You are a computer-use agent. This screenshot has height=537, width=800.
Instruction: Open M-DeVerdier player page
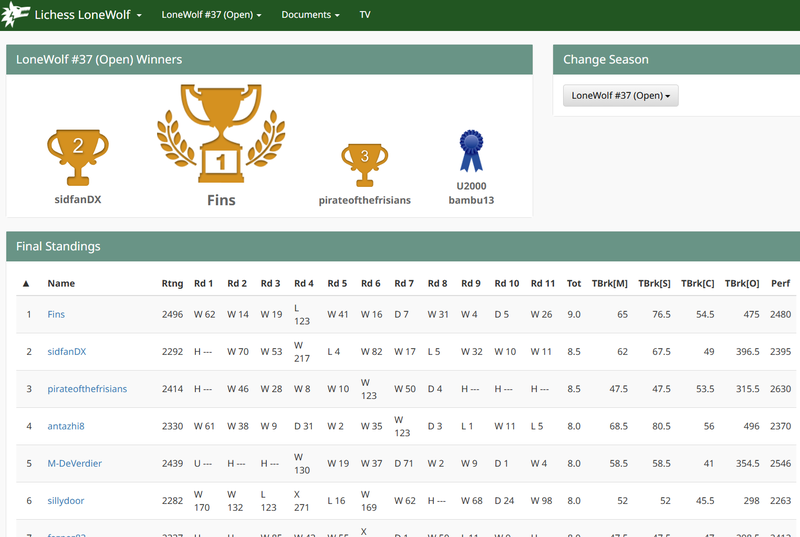(74, 463)
